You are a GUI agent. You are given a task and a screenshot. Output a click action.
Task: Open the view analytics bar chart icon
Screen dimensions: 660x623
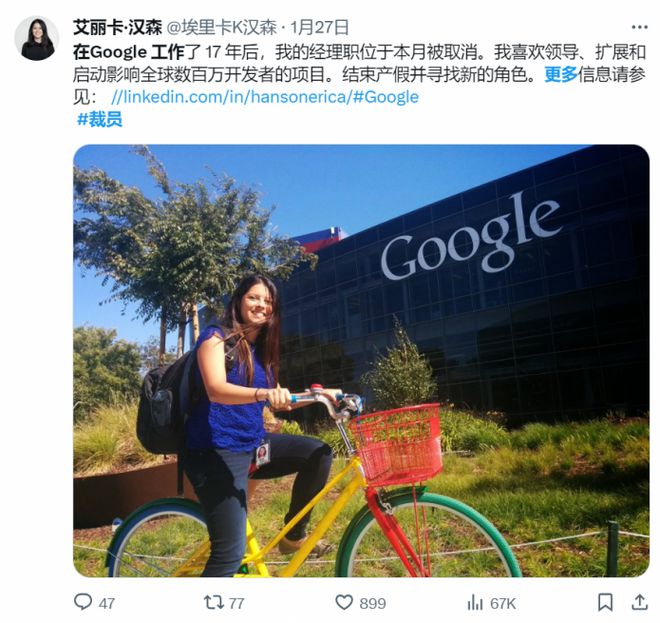[x=475, y=602]
